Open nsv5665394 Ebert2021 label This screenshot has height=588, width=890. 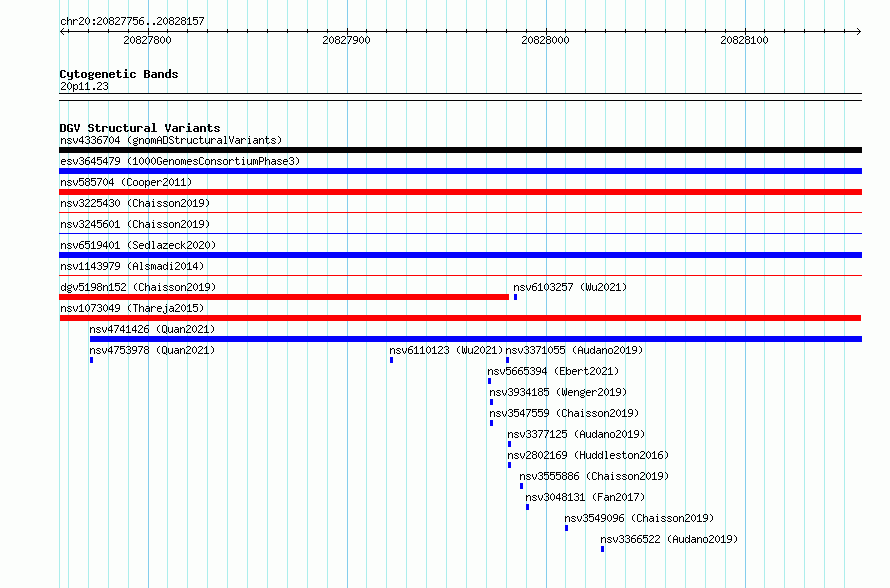pyautogui.click(x=553, y=371)
